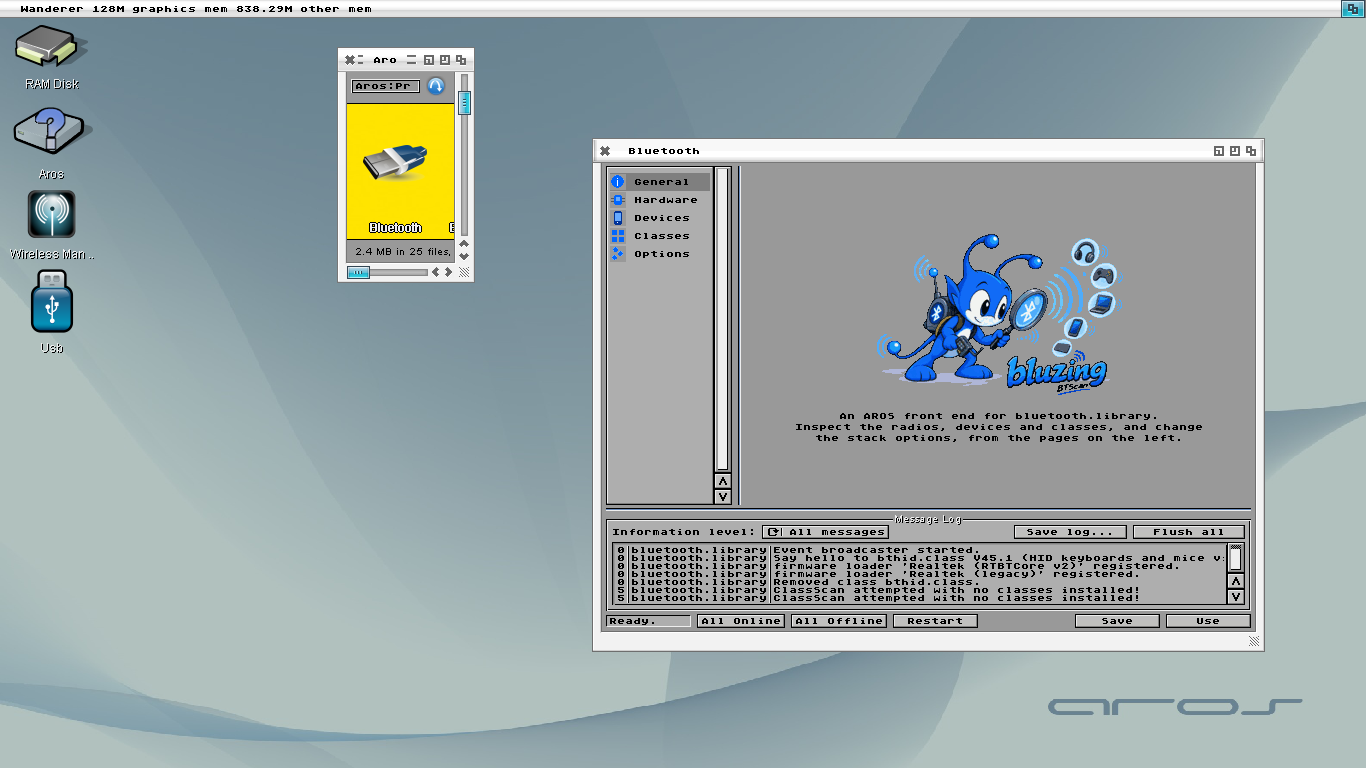This screenshot has height=768, width=1366.
Task: Click the vertical scrollbar thumb in Aro window
Action: click(464, 102)
